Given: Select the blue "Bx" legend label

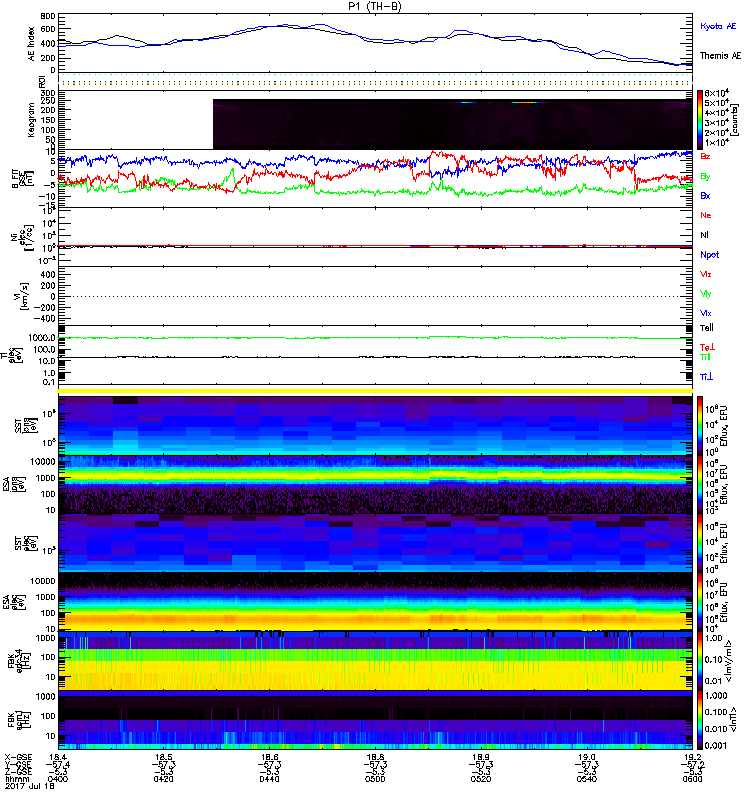Looking at the screenshot, I should [705, 195].
